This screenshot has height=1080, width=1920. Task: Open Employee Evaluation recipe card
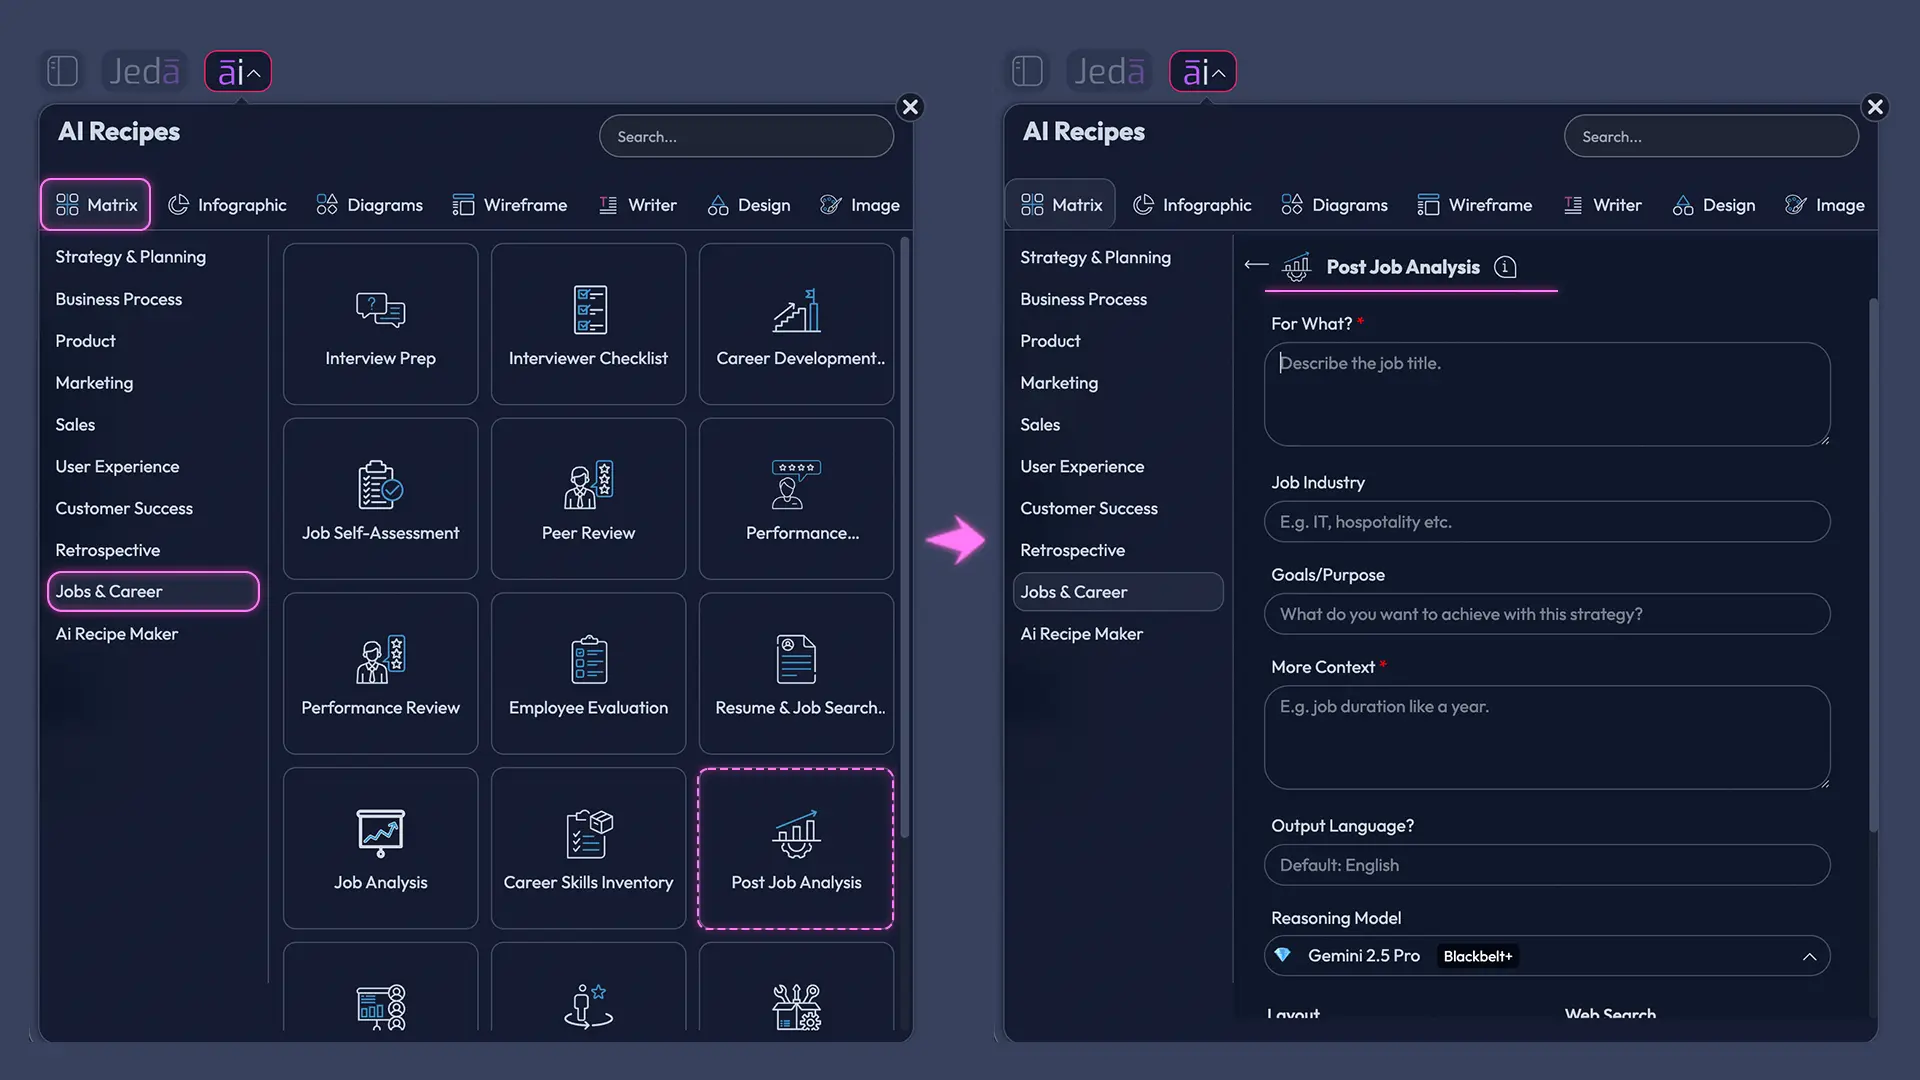(588, 673)
